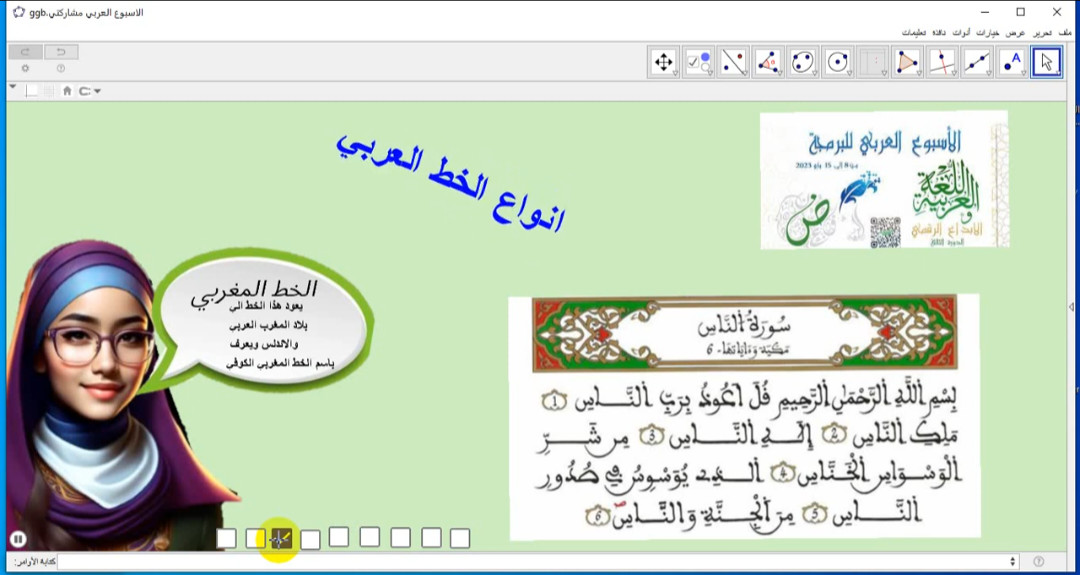The width and height of the screenshot is (1080, 575).
Task: Open the نافذة (Window) menu
Action: 937,33
